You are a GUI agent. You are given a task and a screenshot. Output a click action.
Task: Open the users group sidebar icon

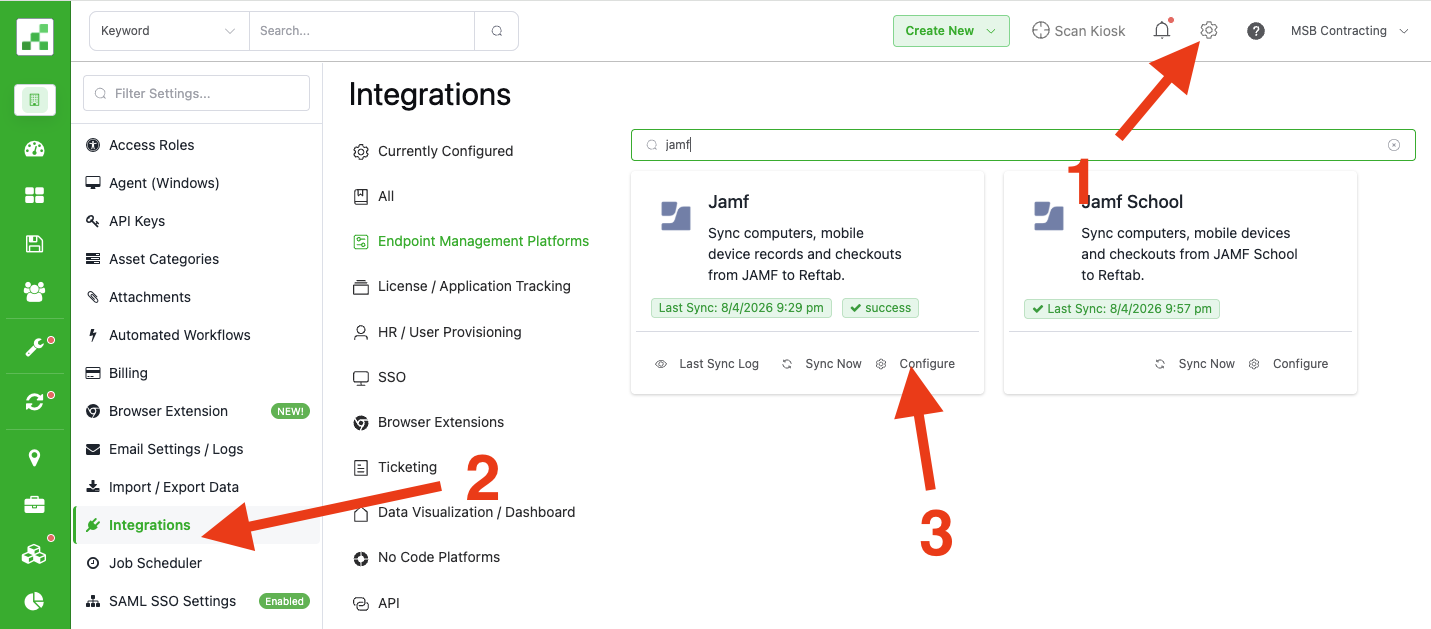35,291
